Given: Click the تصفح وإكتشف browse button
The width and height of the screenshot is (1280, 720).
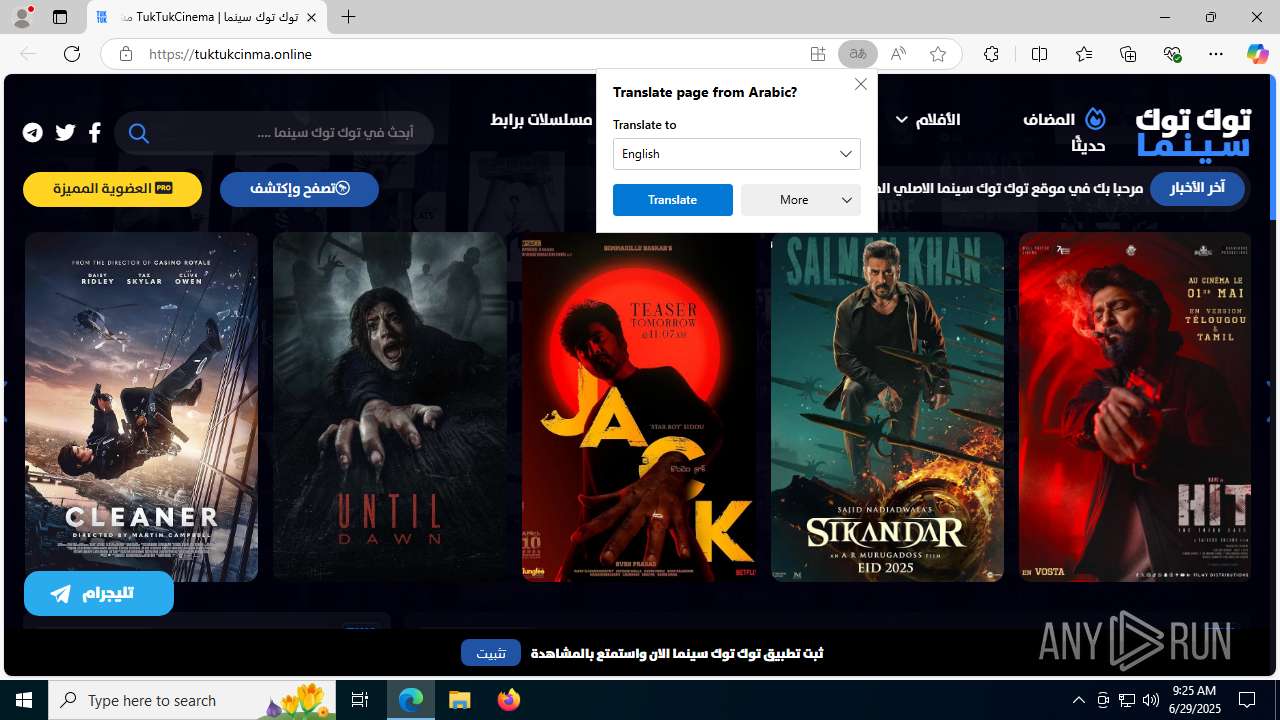Looking at the screenshot, I should [299, 189].
